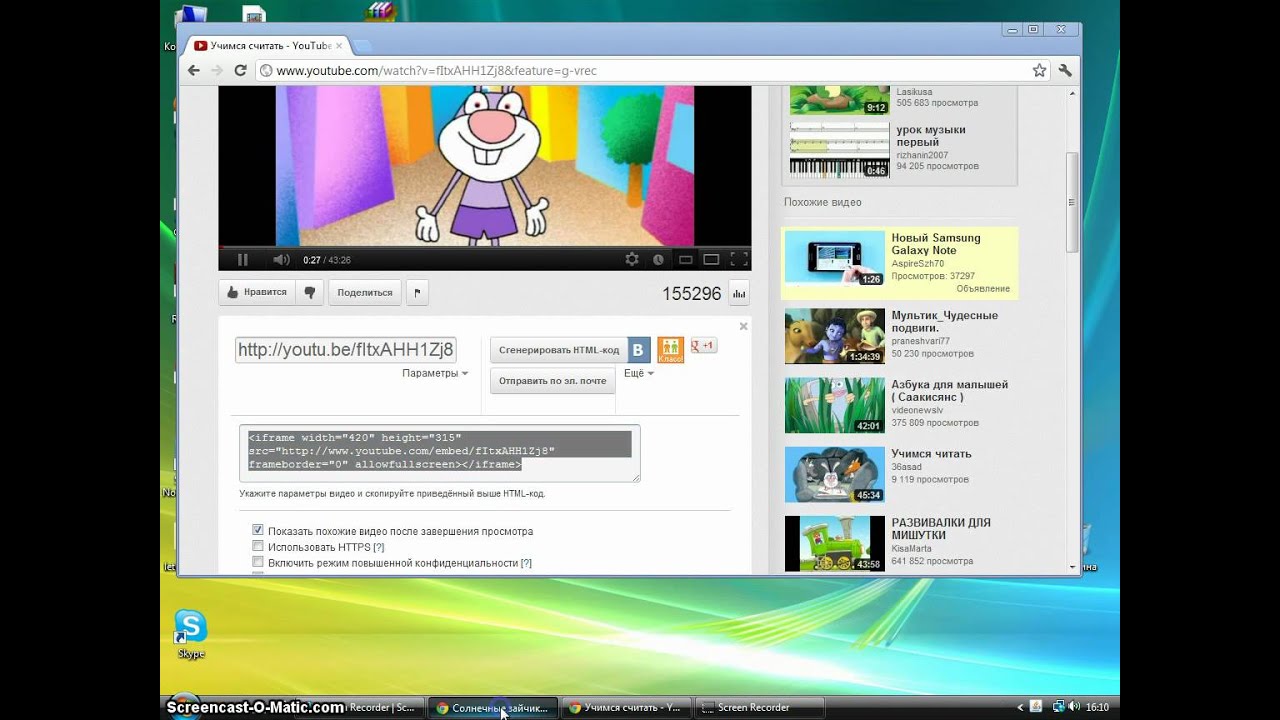The width and height of the screenshot is (1280, 720).
Task: Open Азбука для малышей video title
Action: pos(949,391)
